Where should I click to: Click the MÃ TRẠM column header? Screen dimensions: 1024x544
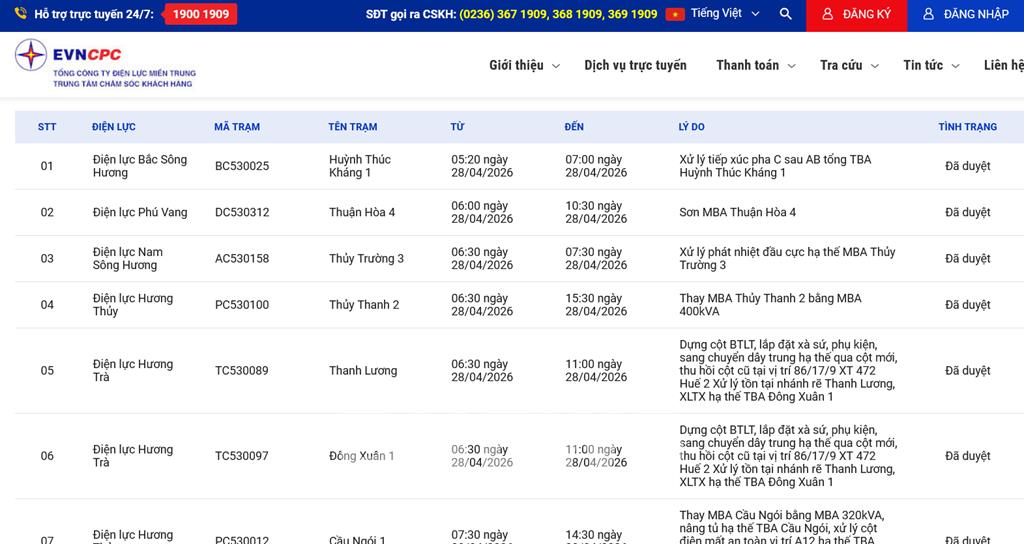[x=237, y=127]
